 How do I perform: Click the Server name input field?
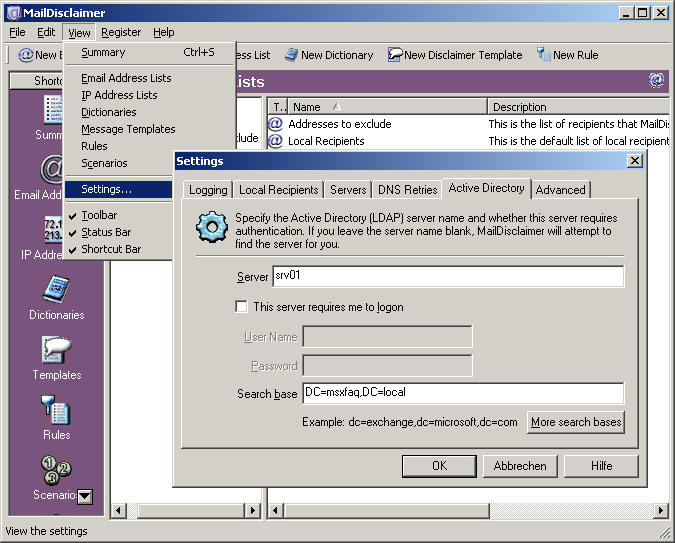[448, 276]
